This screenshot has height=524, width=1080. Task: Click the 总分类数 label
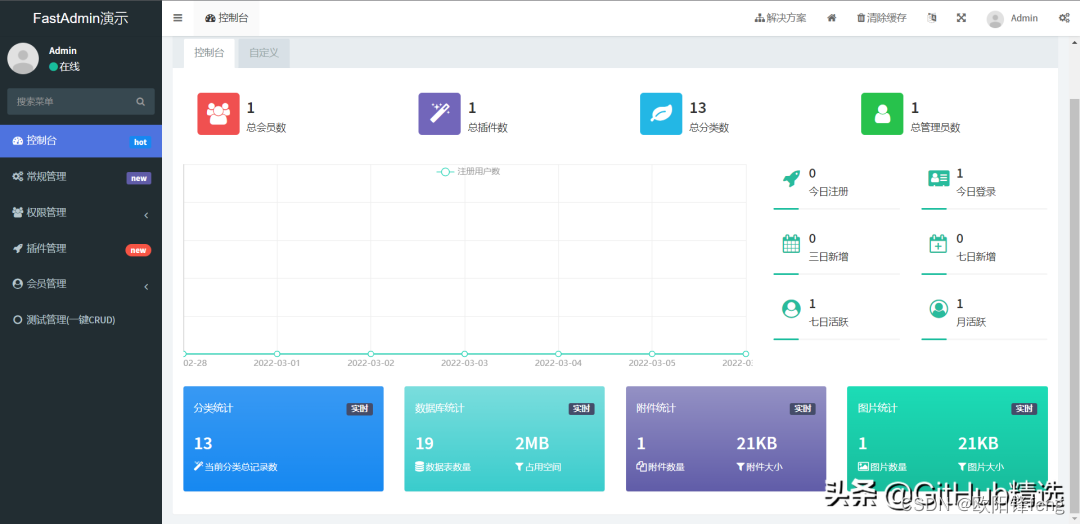[x=709, y=127]
